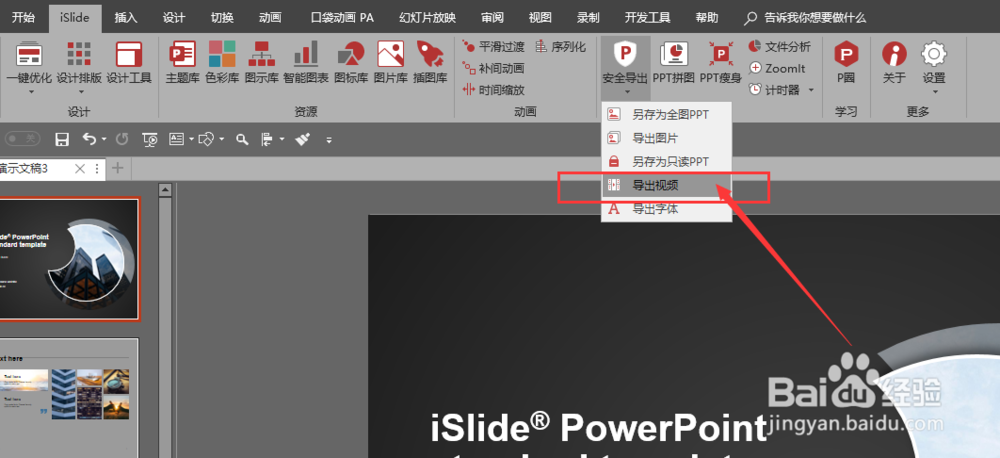Screen dimensions: 1000x458
Task: Customize the quick access toolbar dropdown
Action: click(x=329, y=140)
